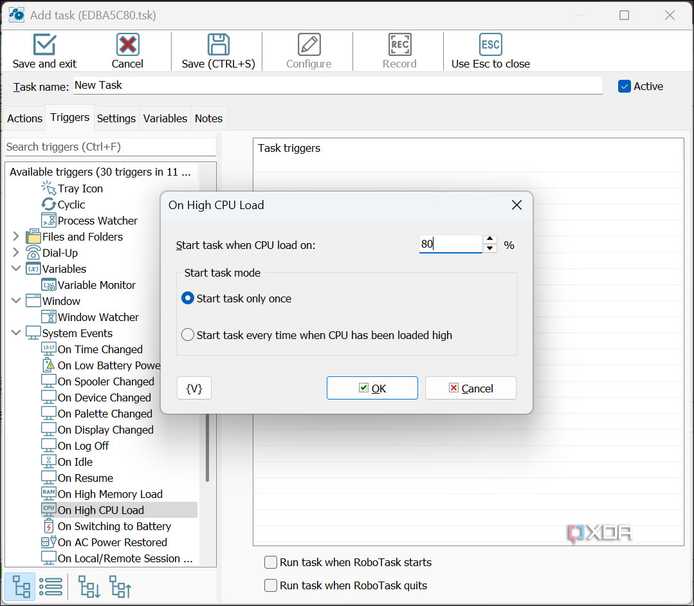Screen dimensions: 694x606
Task: Select the On Spooler Changed trigger
Action: [98, 382]
